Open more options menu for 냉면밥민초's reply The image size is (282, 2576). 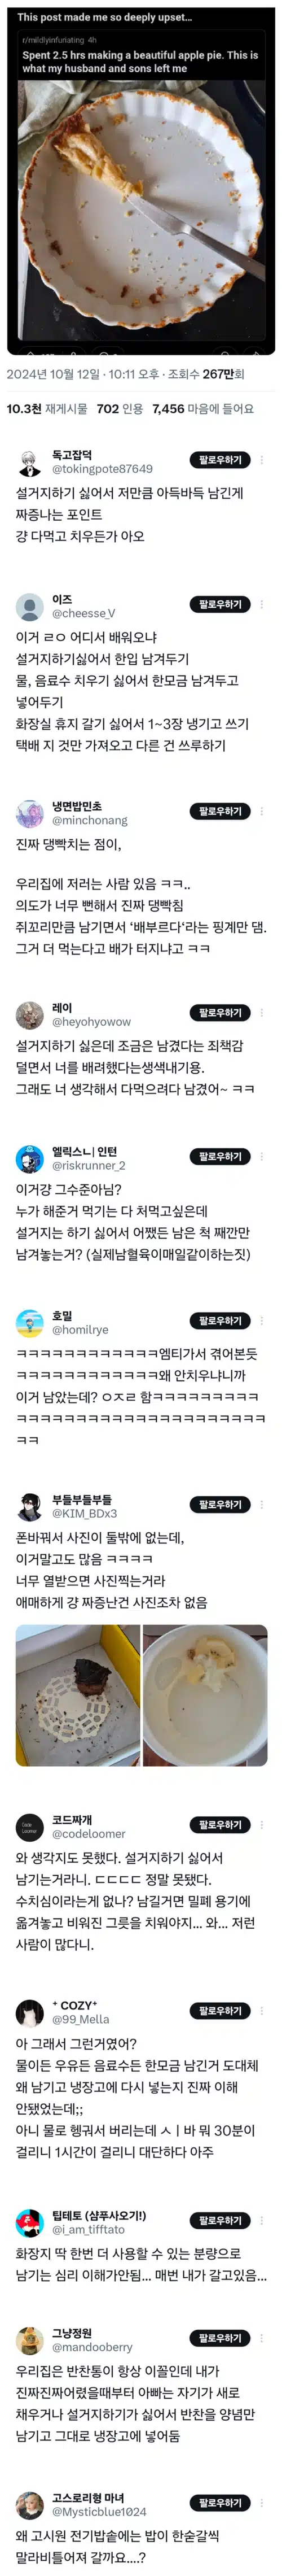pyautogui.click(x=262, y=811)
